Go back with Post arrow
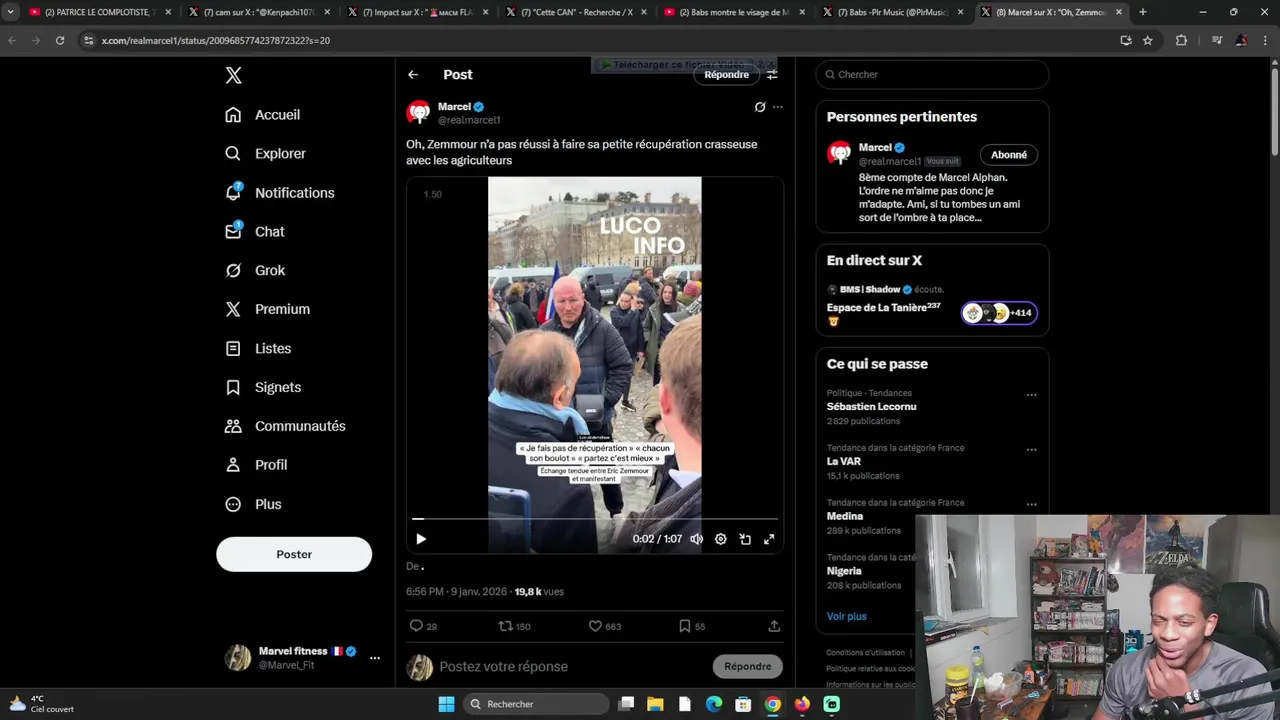 [413, 75]
